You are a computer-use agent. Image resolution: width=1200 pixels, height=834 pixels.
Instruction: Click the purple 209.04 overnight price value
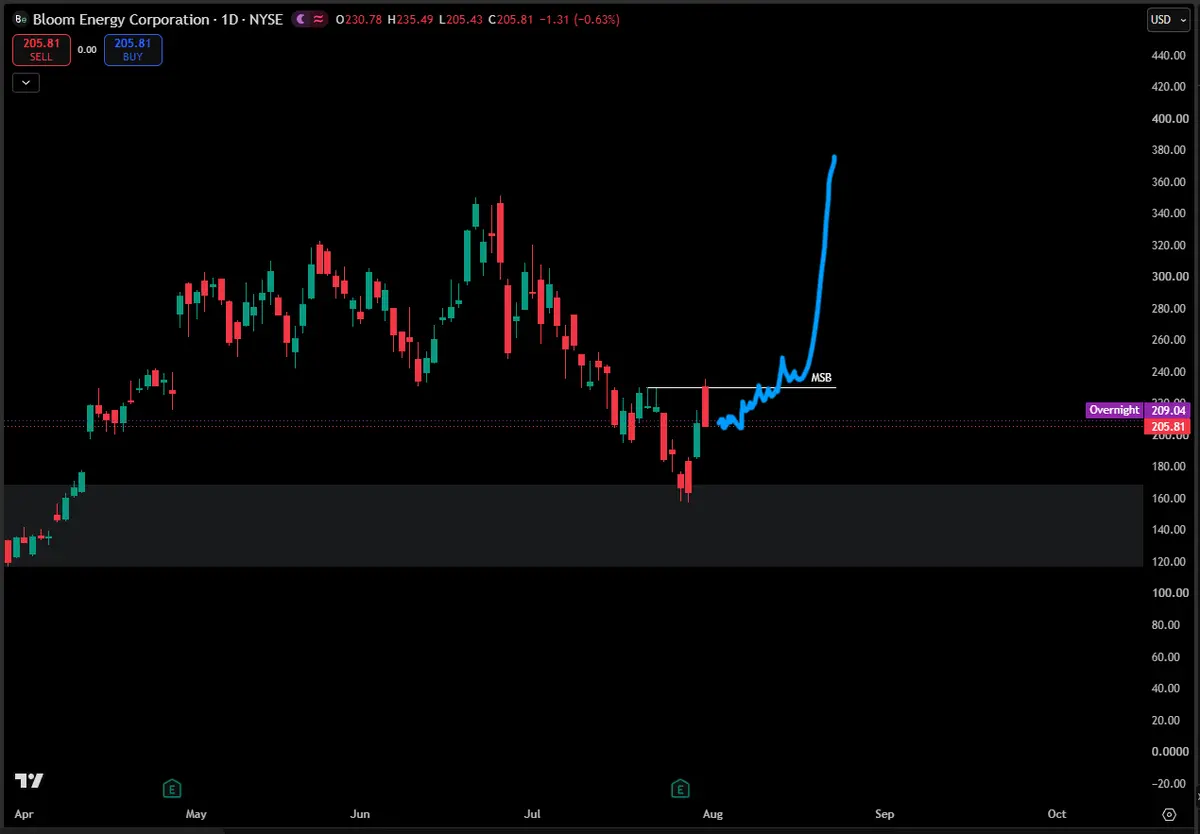point(1166,410)
